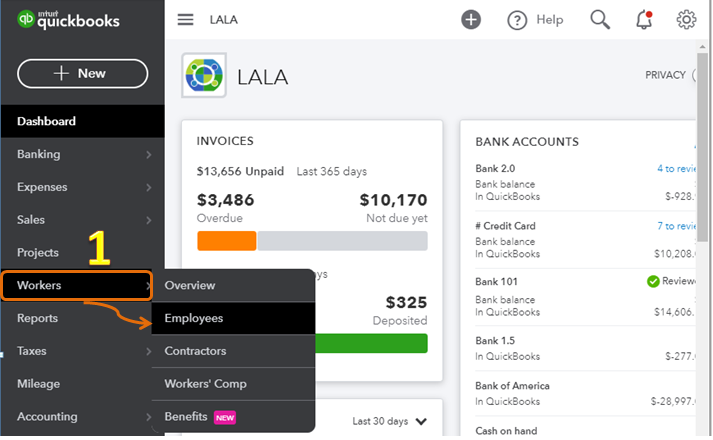This screenshot has height=440, width=713.
Task: Select Contractors in Workers submenu
Action: pos(195,351)
